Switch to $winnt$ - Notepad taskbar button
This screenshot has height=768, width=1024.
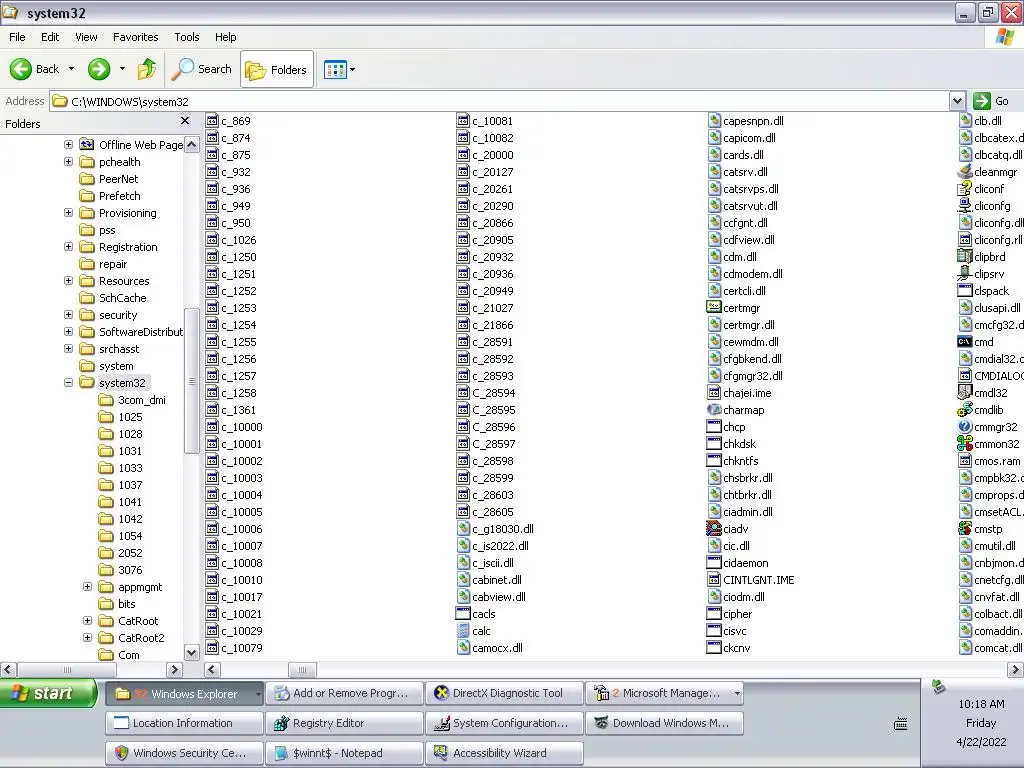tap(344, 753)
